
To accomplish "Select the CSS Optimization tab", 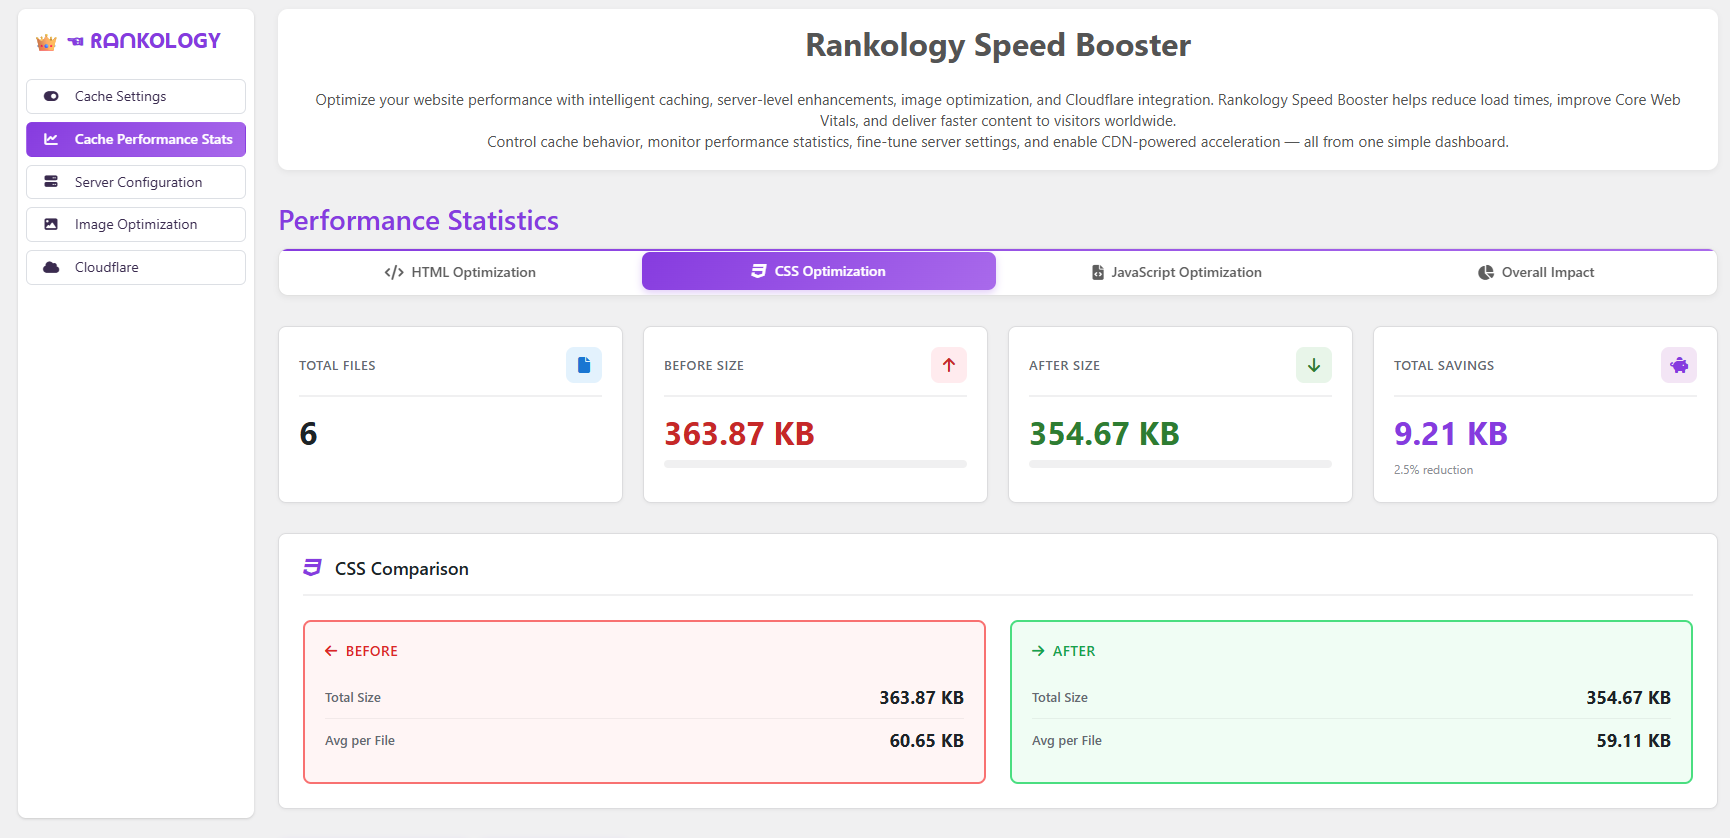I will click(819, 271).
